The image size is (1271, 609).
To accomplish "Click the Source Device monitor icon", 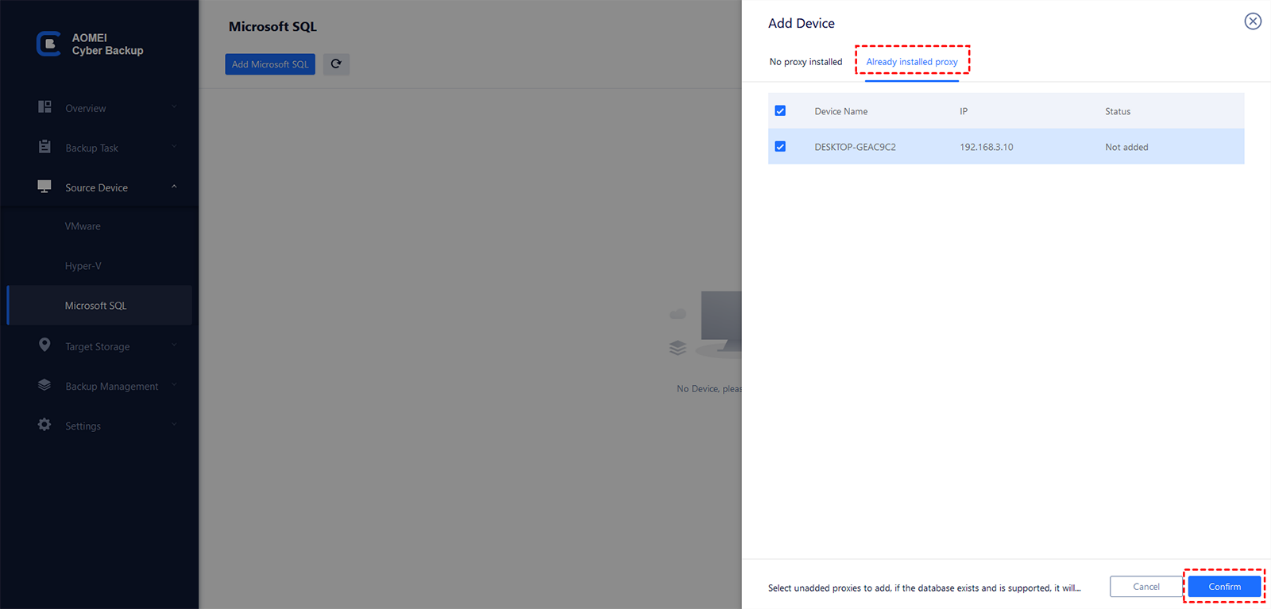I will pos(44,186).
